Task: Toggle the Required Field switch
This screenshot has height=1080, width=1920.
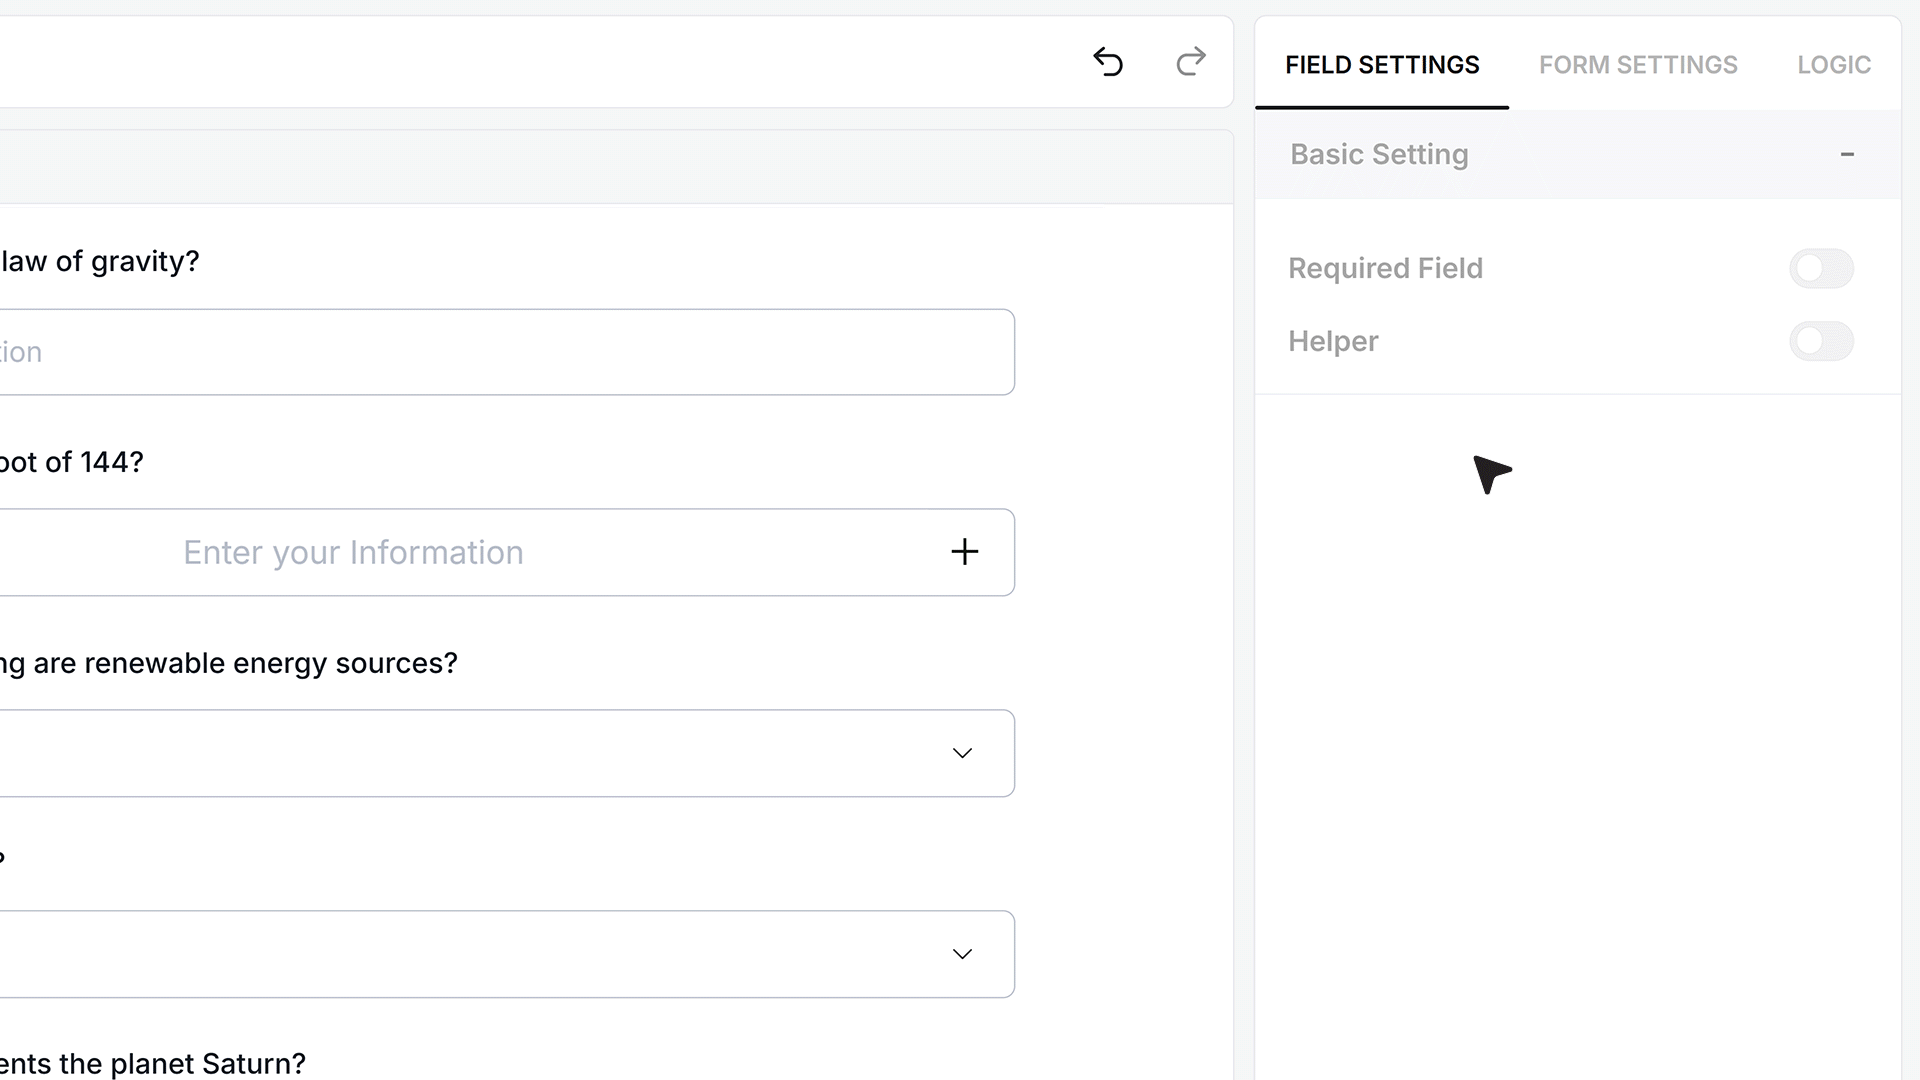Action: [x=1821, y=268]
